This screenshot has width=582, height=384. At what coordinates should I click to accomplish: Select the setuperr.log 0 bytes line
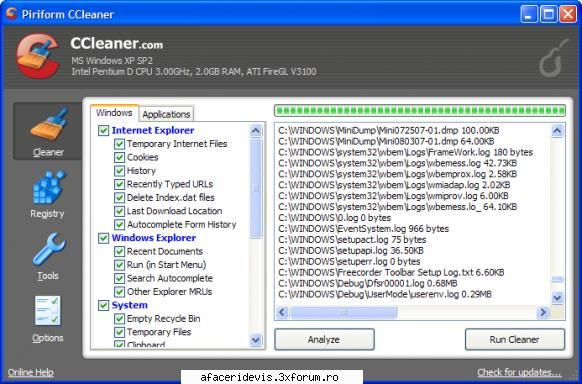[x=349, y=262]
